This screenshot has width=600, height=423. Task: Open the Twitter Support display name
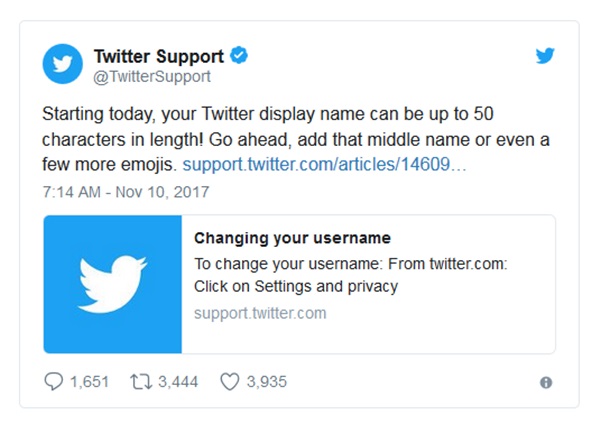[x=159, y=56]
